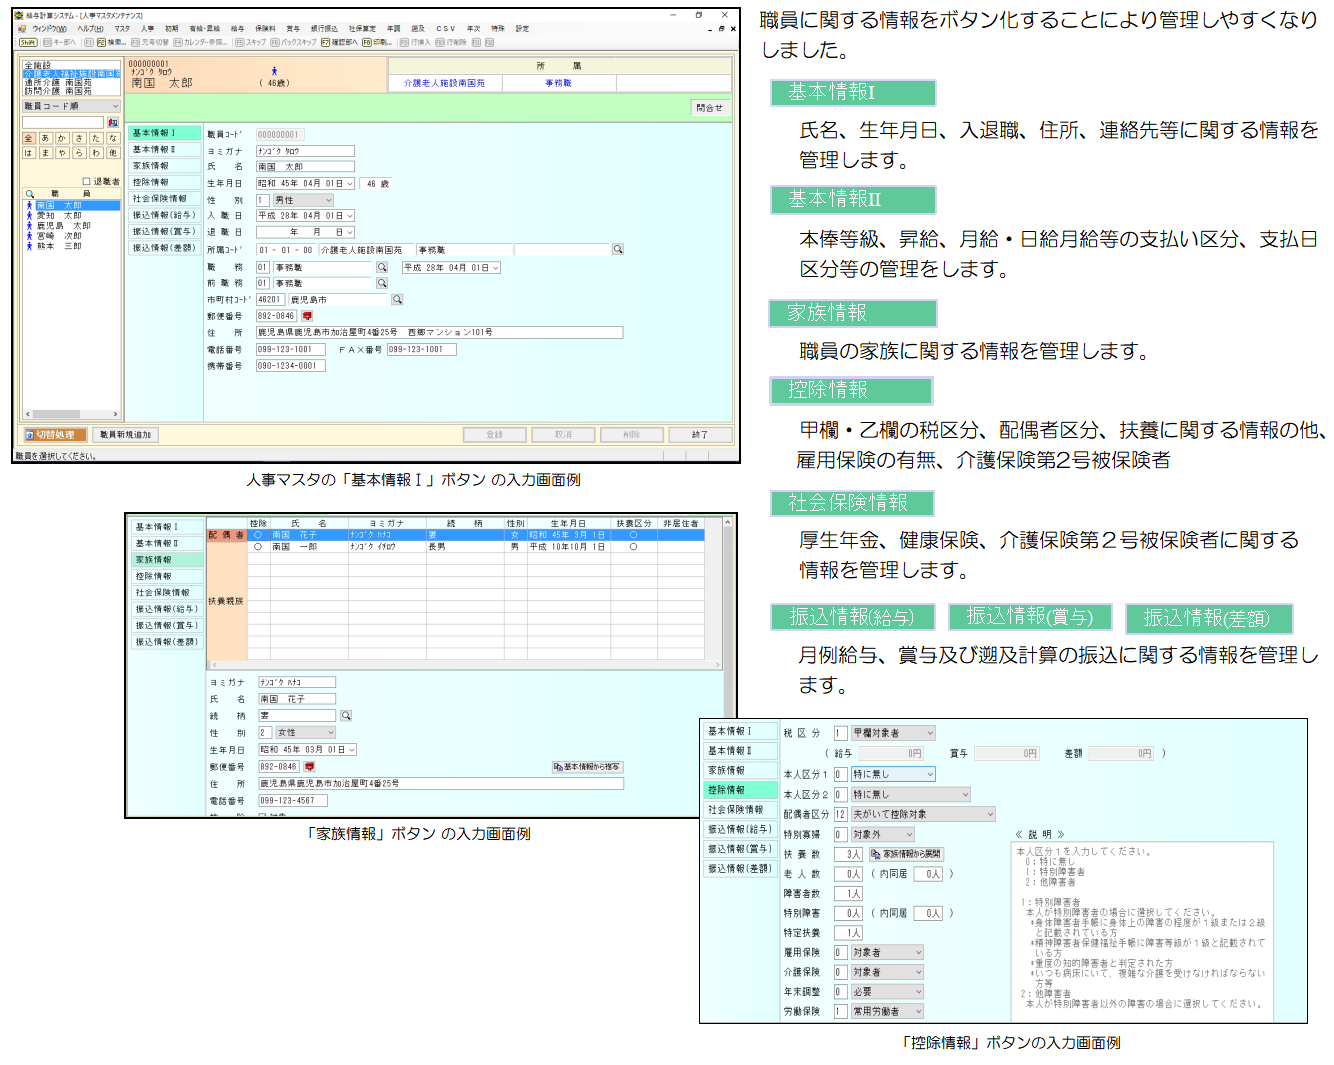Expand the 税区分 甲欄対象者 dropdown
Image resolution: width=1334 pixels, height=1065 pixels.
point(929,734)
